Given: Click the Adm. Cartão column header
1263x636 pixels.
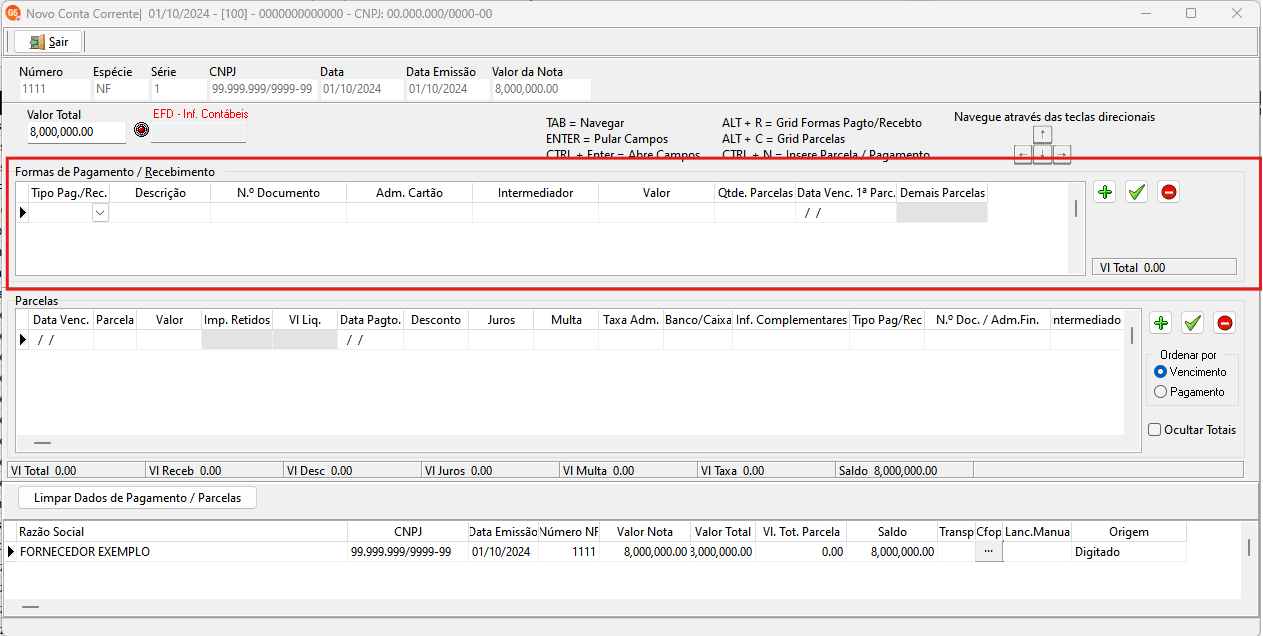Looking at the screenshot, I should [x=409, y=193].
